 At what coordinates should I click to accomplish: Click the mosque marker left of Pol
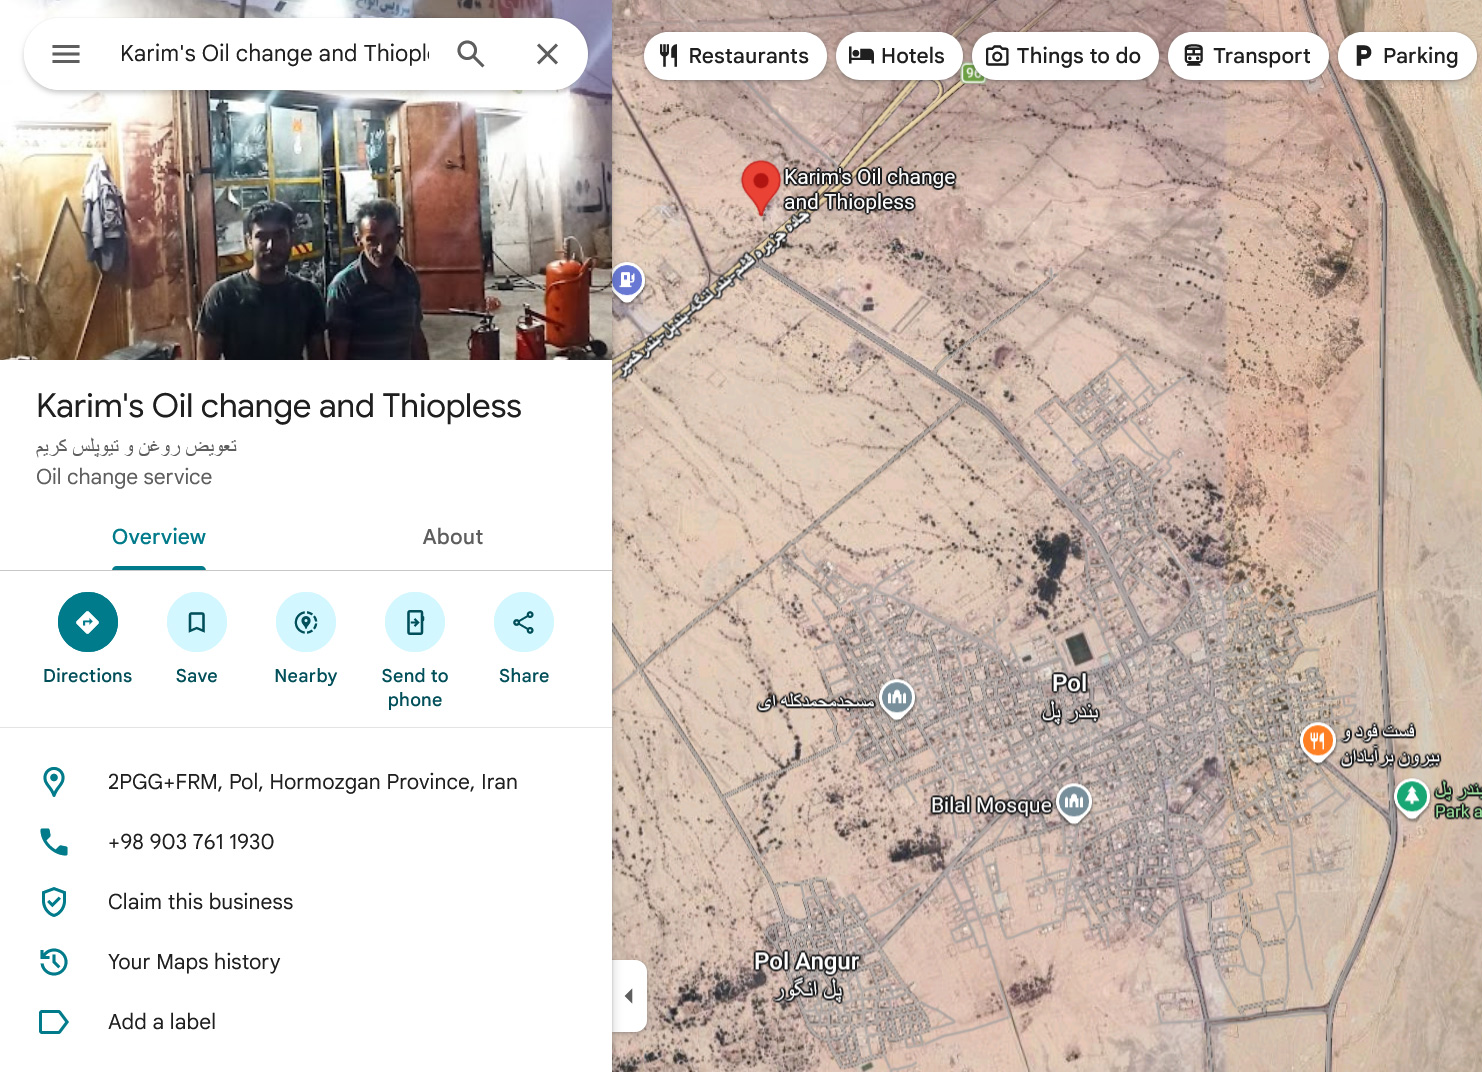(x=897, y=697)
